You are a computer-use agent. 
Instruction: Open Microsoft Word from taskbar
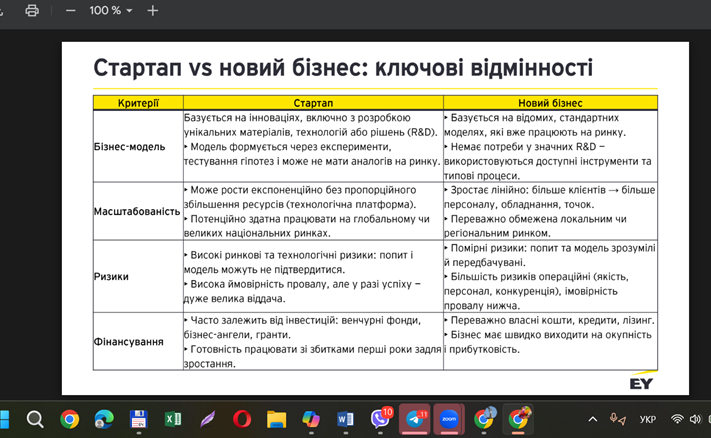coord(346,419)
